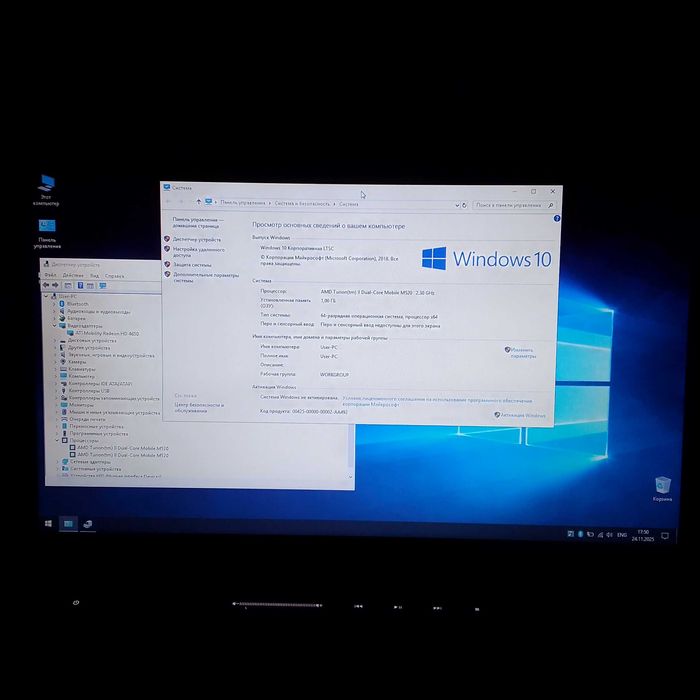Open the Корзина recycle bin icon
Image resolution: width=700 pixels, height=700 pixels.
tap(662, 489)
